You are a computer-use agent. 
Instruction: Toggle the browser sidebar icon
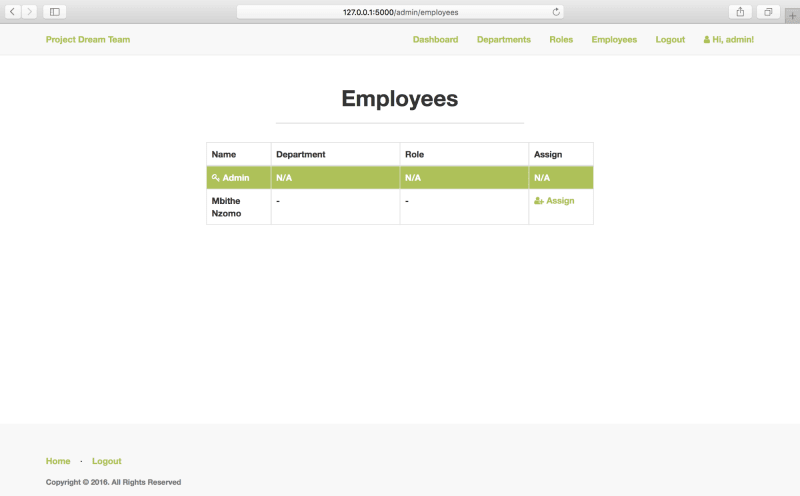point(55,12)
